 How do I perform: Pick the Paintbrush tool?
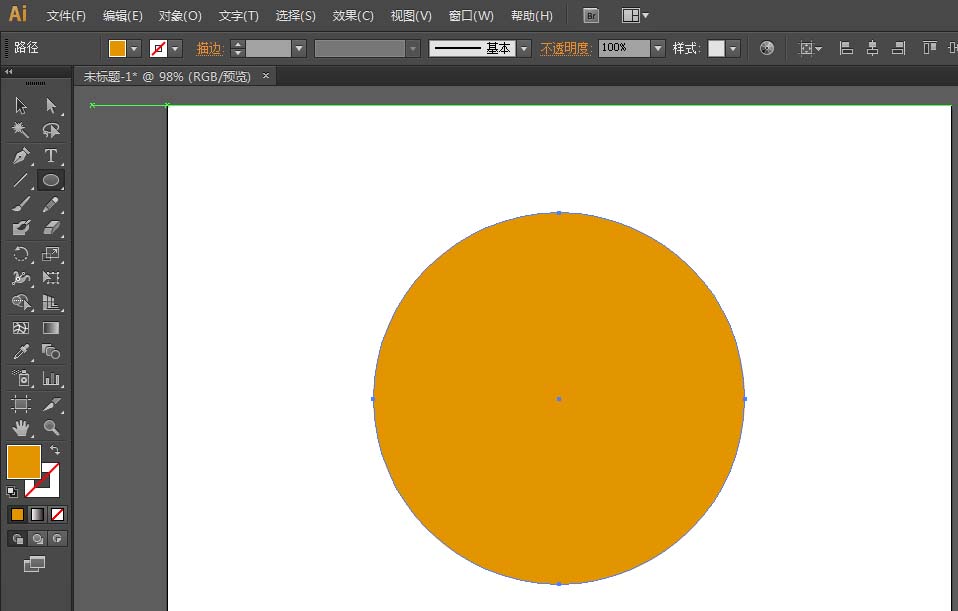point(21,204)
